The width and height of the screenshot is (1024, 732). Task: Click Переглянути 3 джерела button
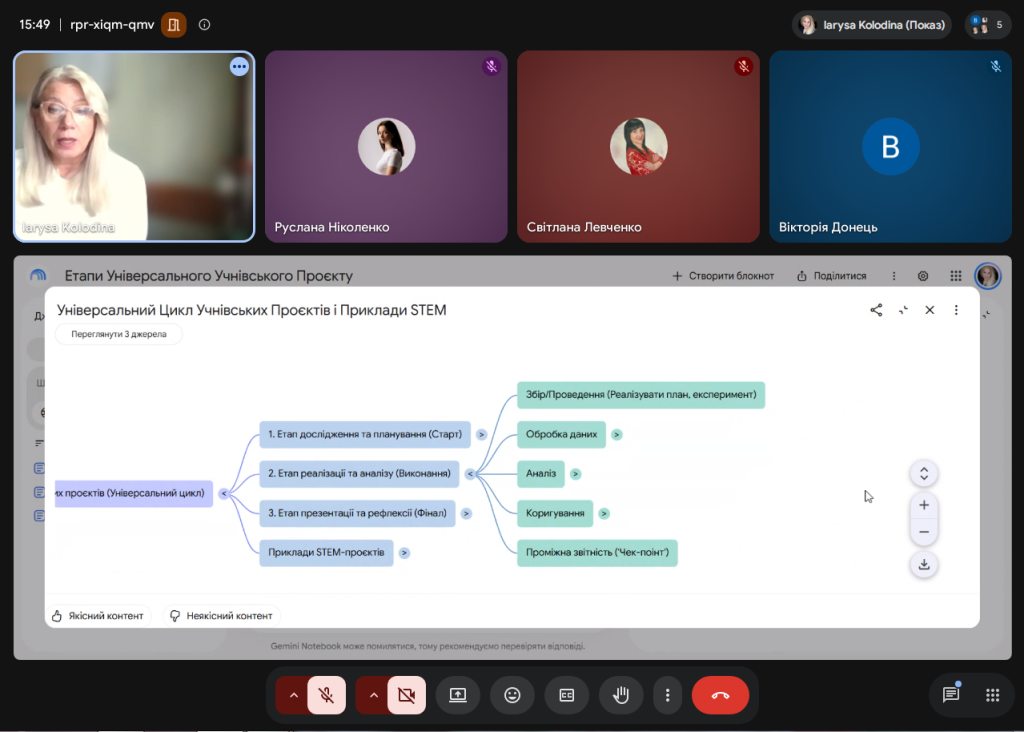[x=119, y=334]
